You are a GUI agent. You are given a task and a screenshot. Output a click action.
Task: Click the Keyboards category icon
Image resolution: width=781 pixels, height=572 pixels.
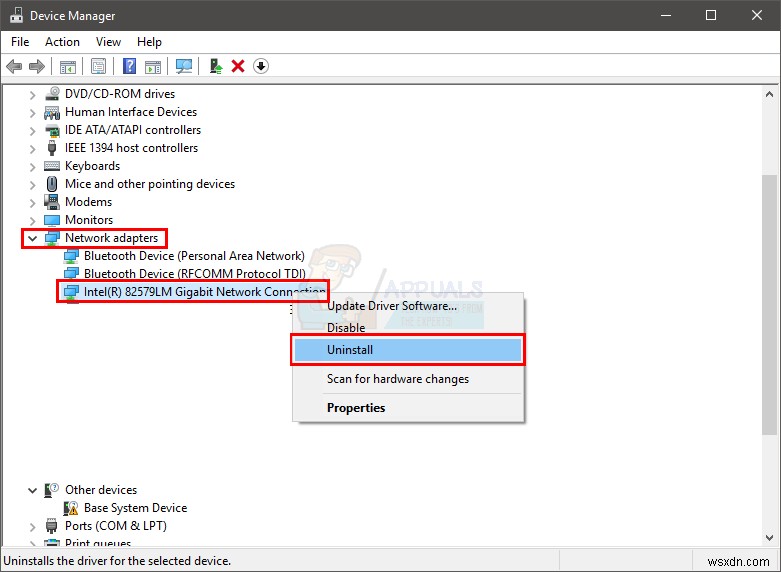pos(52,166)
